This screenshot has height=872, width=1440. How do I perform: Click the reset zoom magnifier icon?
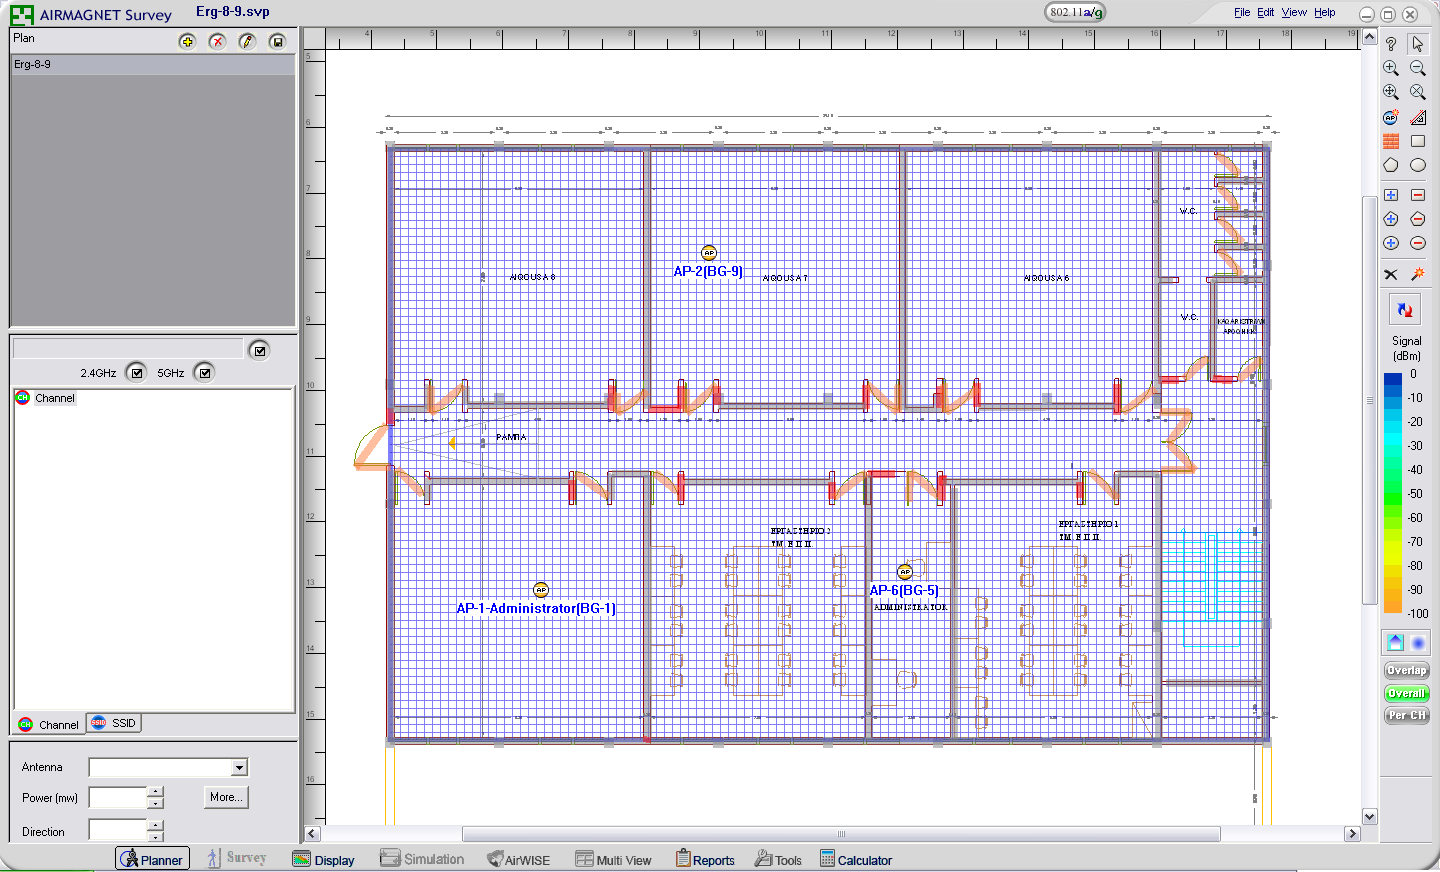pos(1418,92)
